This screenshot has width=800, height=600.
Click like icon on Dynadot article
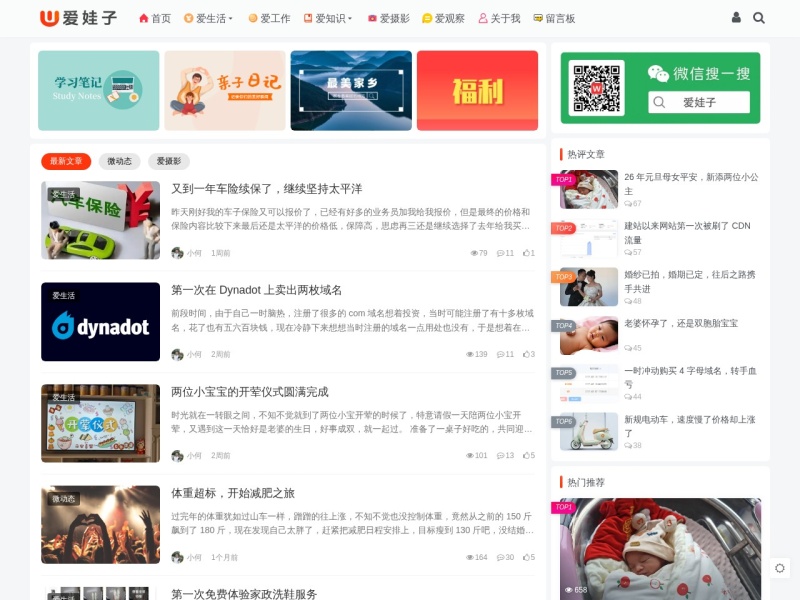point(526,354)
